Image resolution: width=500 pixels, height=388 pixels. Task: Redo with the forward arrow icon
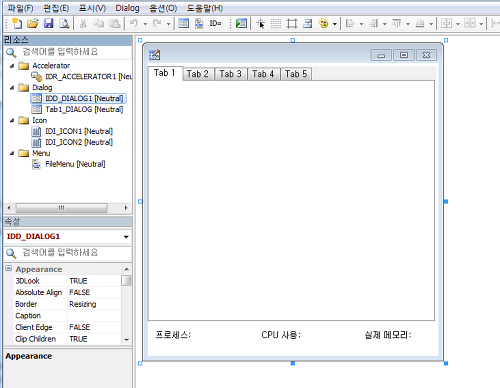click(157, 23)
